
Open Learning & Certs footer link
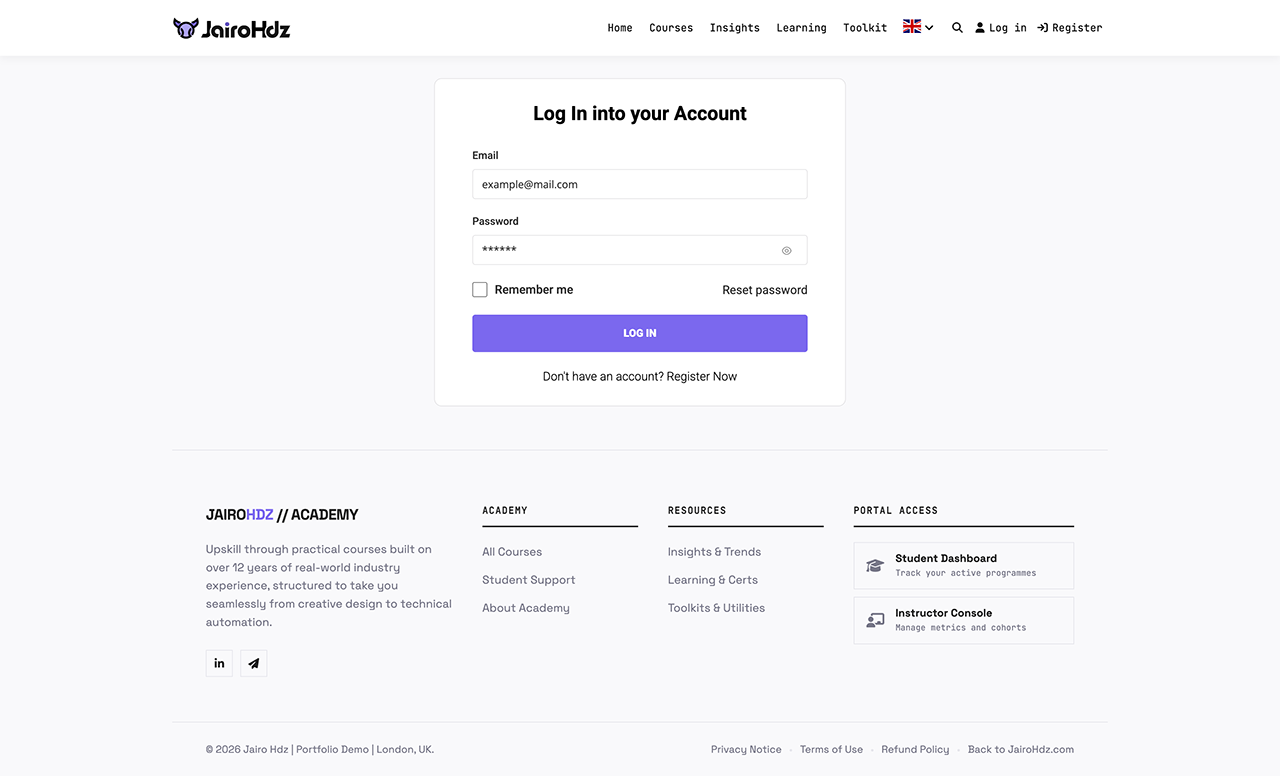click(713, 580)
